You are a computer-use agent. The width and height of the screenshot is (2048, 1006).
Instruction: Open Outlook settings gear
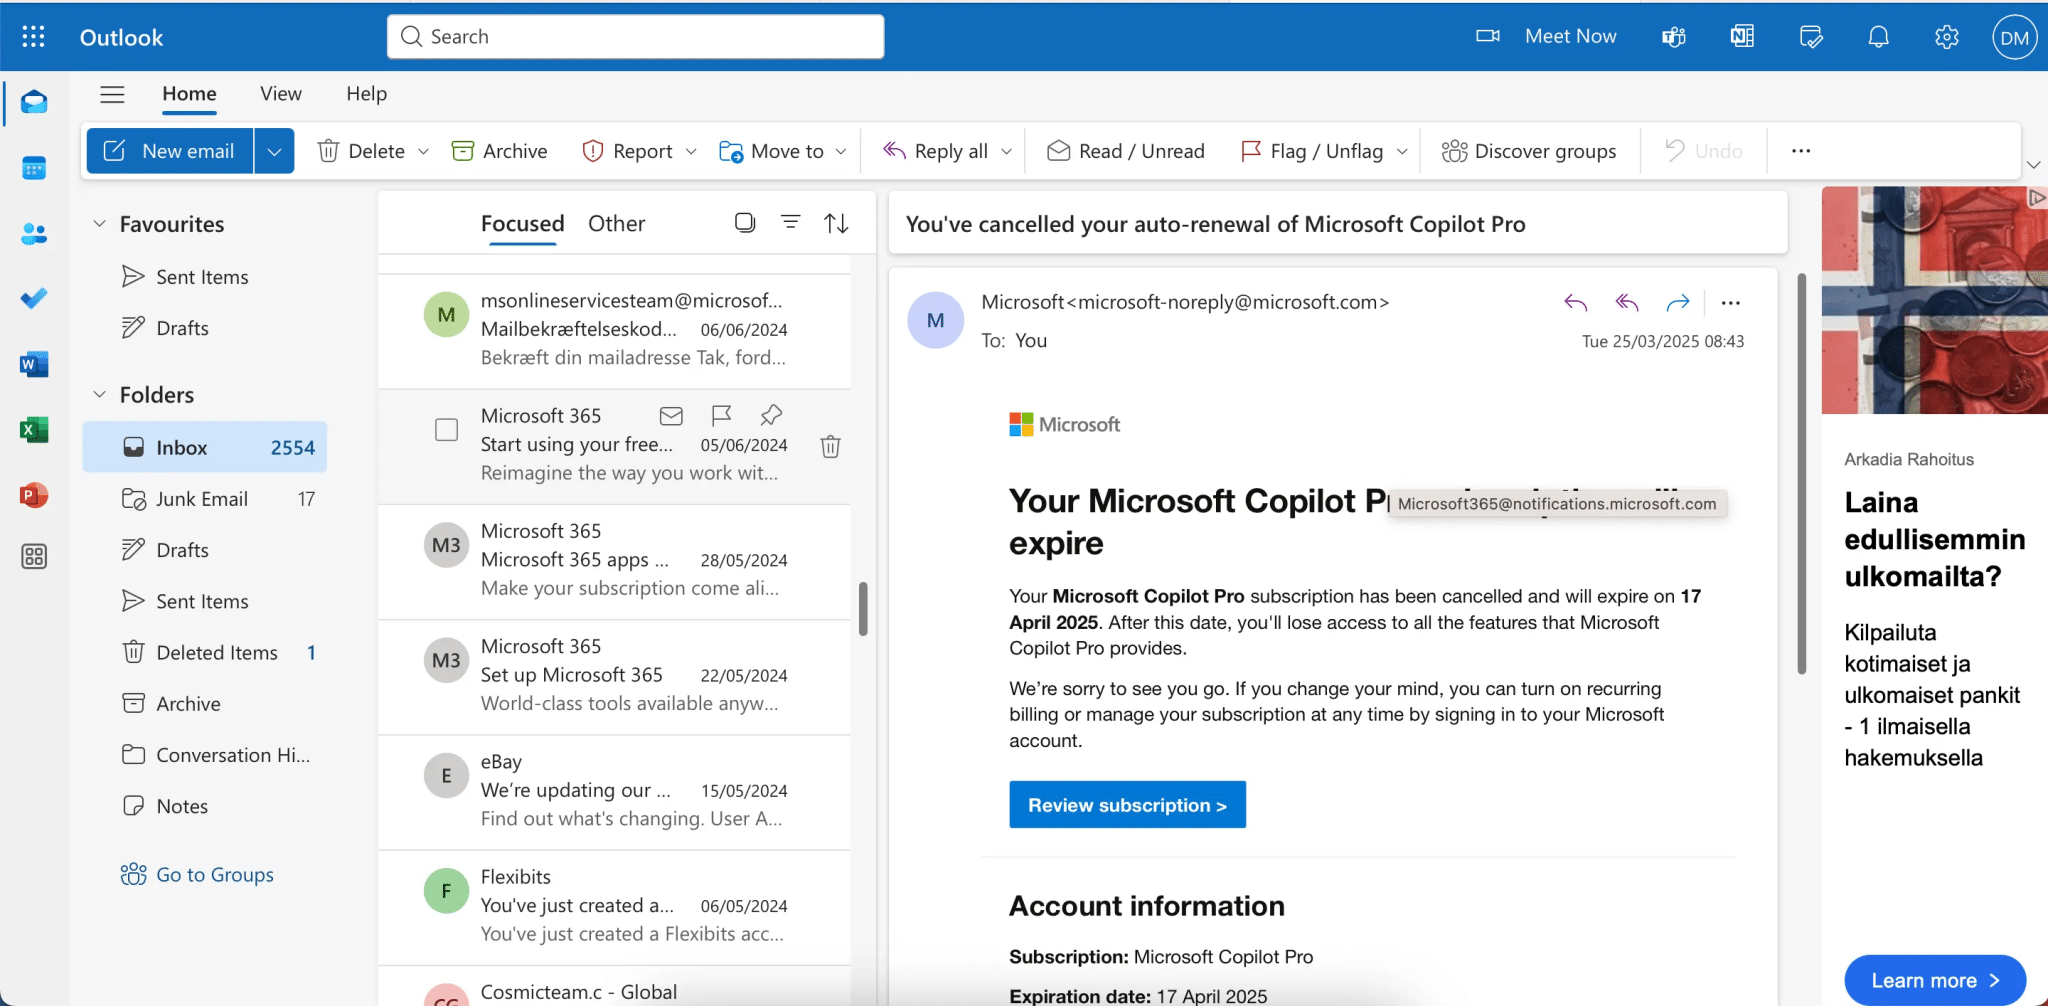point(1945,36)
